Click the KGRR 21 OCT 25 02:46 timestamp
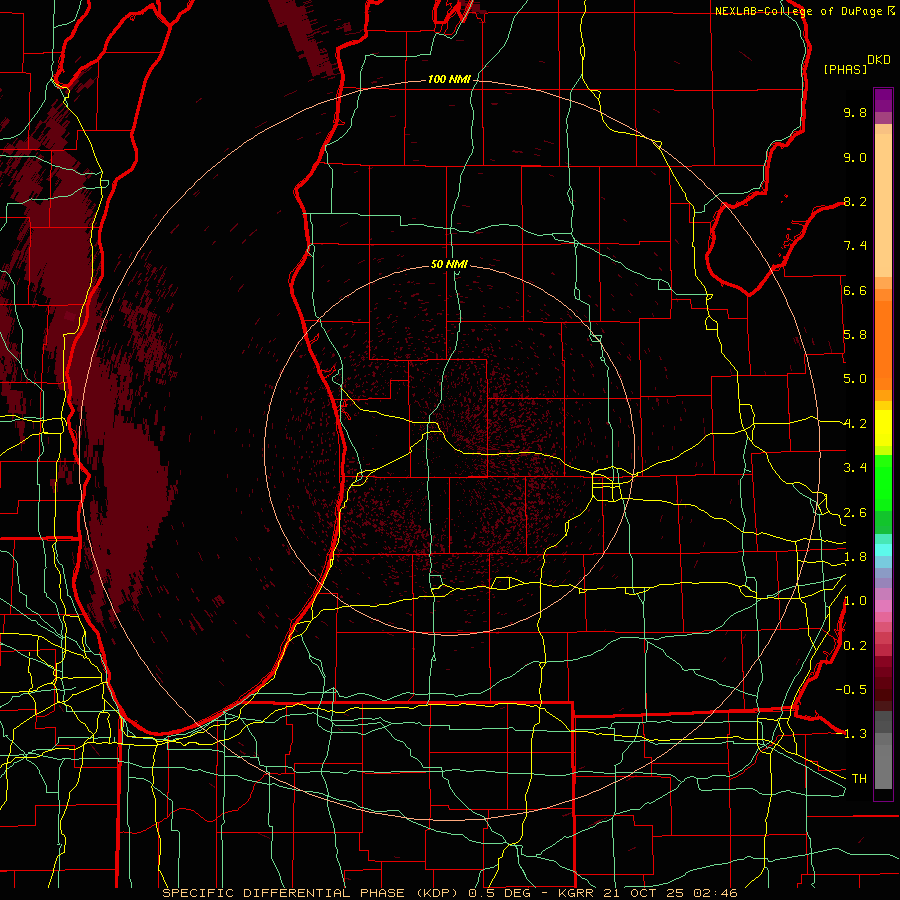This screenshot has width=900, height=900. [648, 893]
